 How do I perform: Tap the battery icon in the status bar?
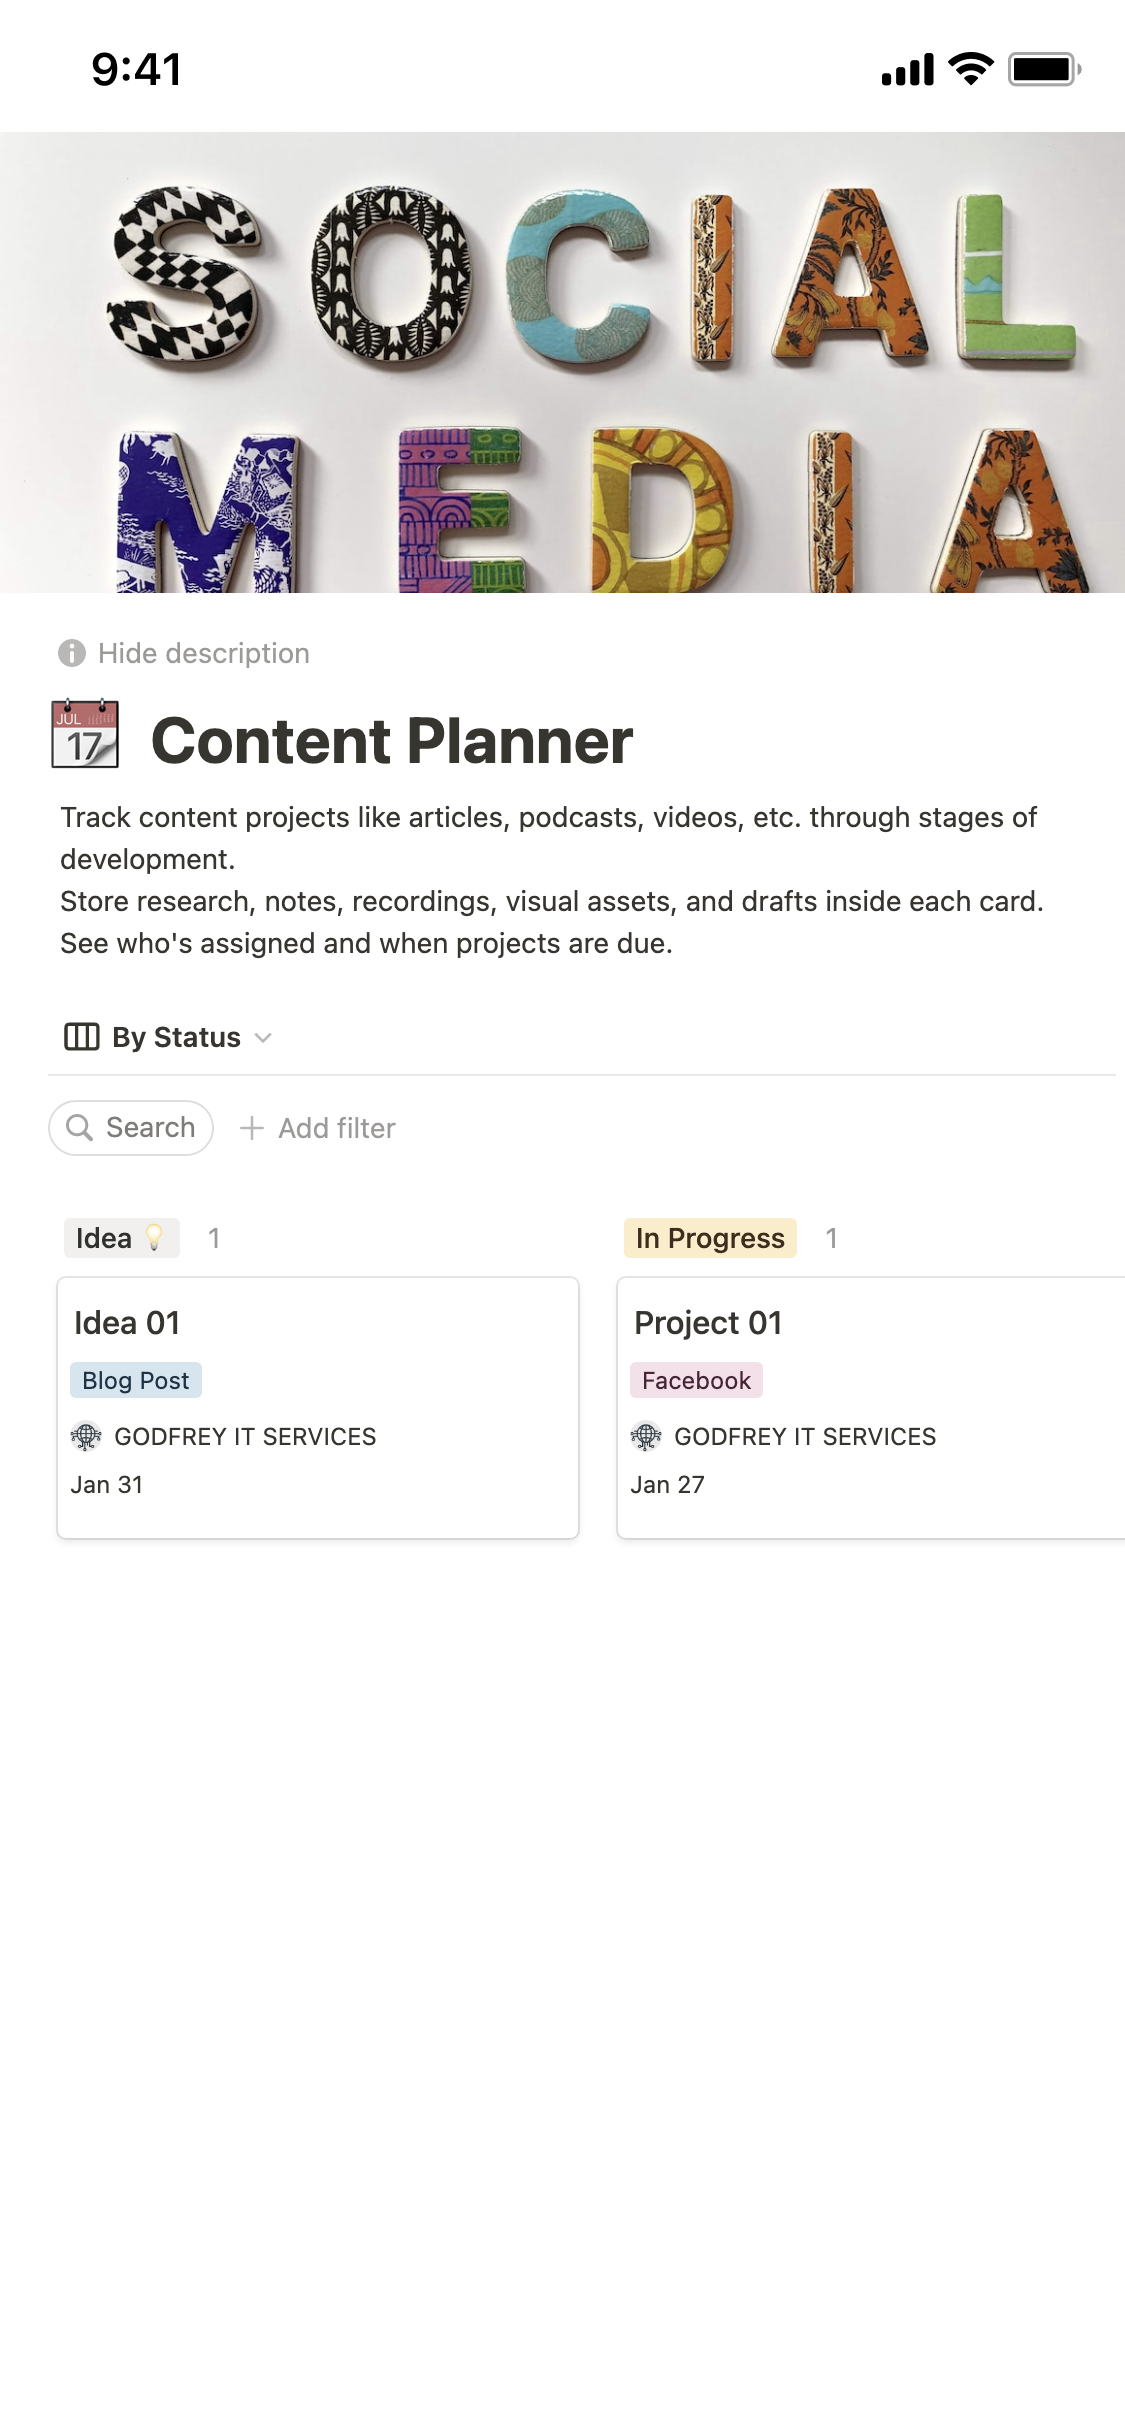pyautogui.click(x=1043, y=69)
